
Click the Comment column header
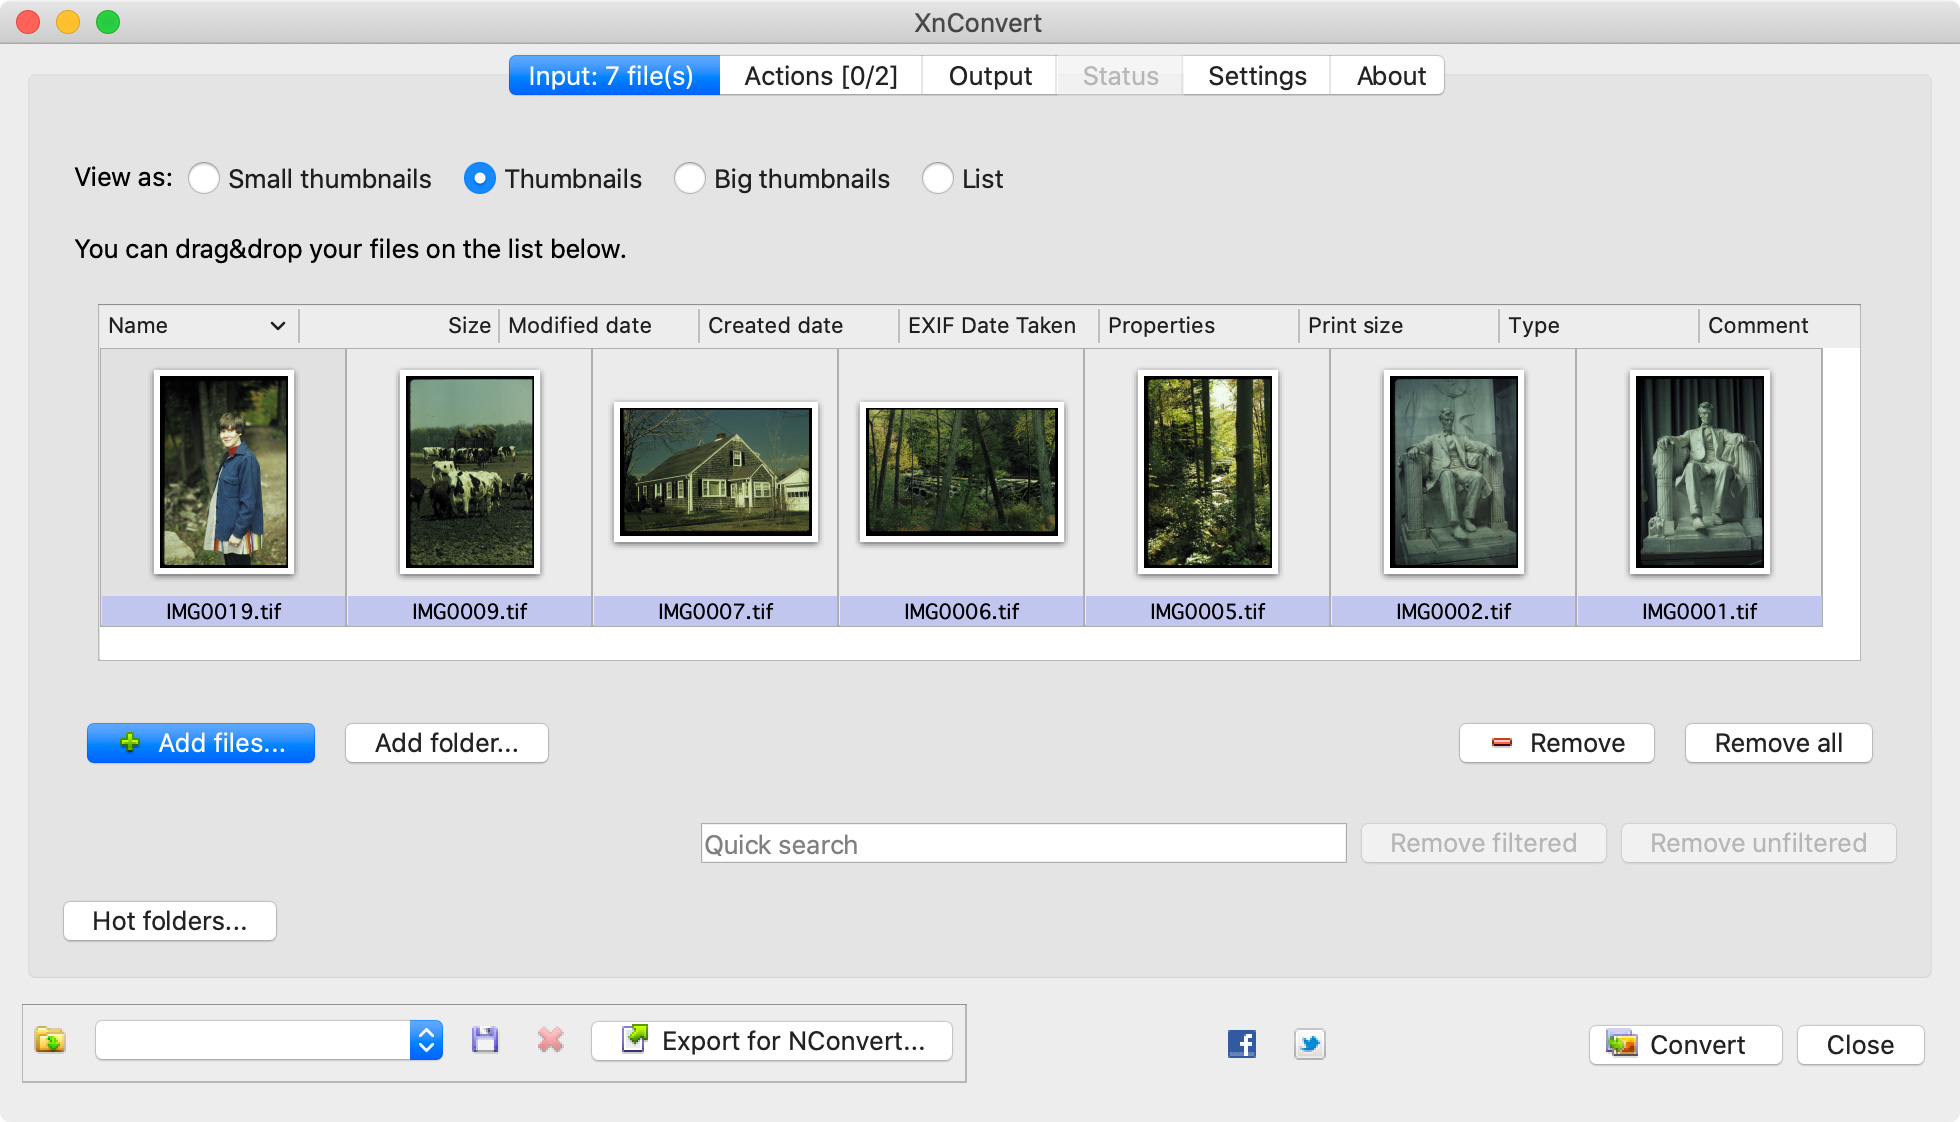pos(1779,326)
